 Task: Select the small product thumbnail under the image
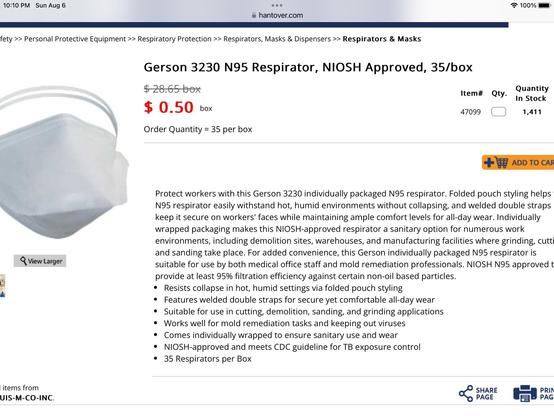point(2,286)
